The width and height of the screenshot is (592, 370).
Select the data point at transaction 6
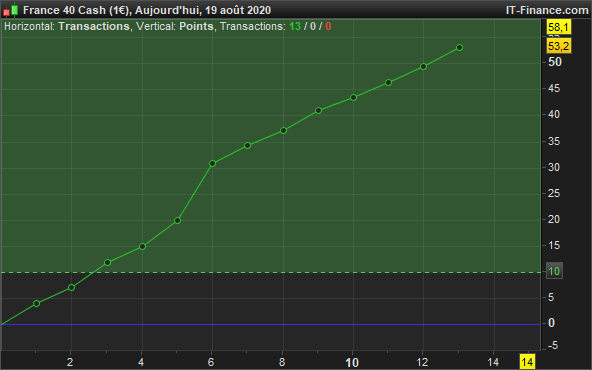pyautogui.click(x=213, y=163)
